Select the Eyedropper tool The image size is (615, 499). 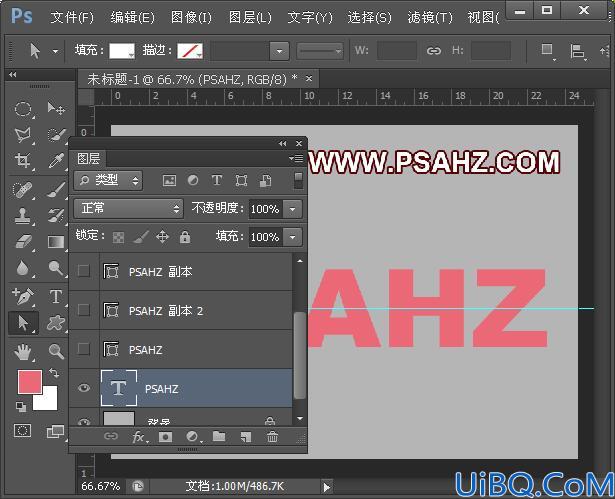(56, 160)
